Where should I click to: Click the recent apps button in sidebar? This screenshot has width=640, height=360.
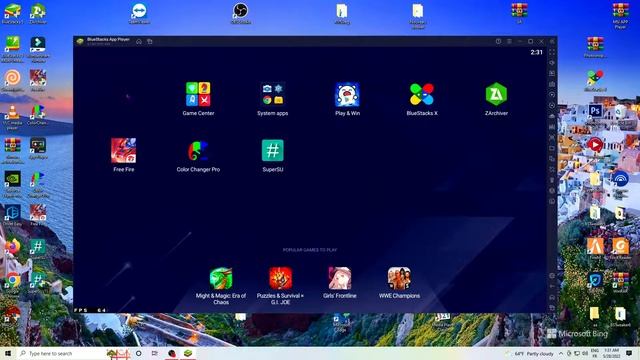(552, 308)
